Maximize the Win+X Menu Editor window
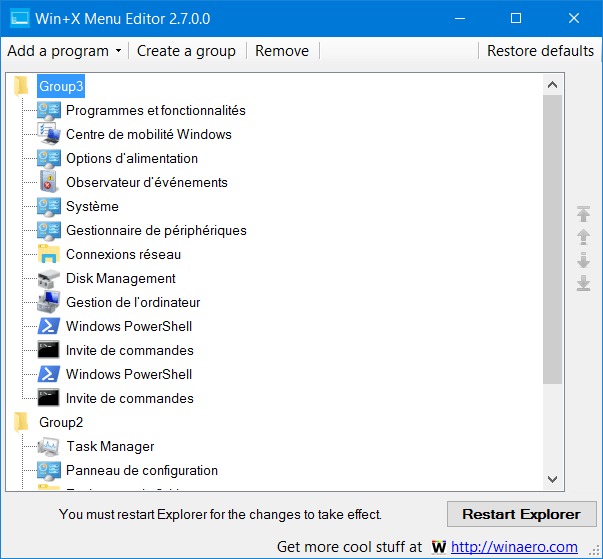Viewport: 603px width, 559px height. (516, 18)
